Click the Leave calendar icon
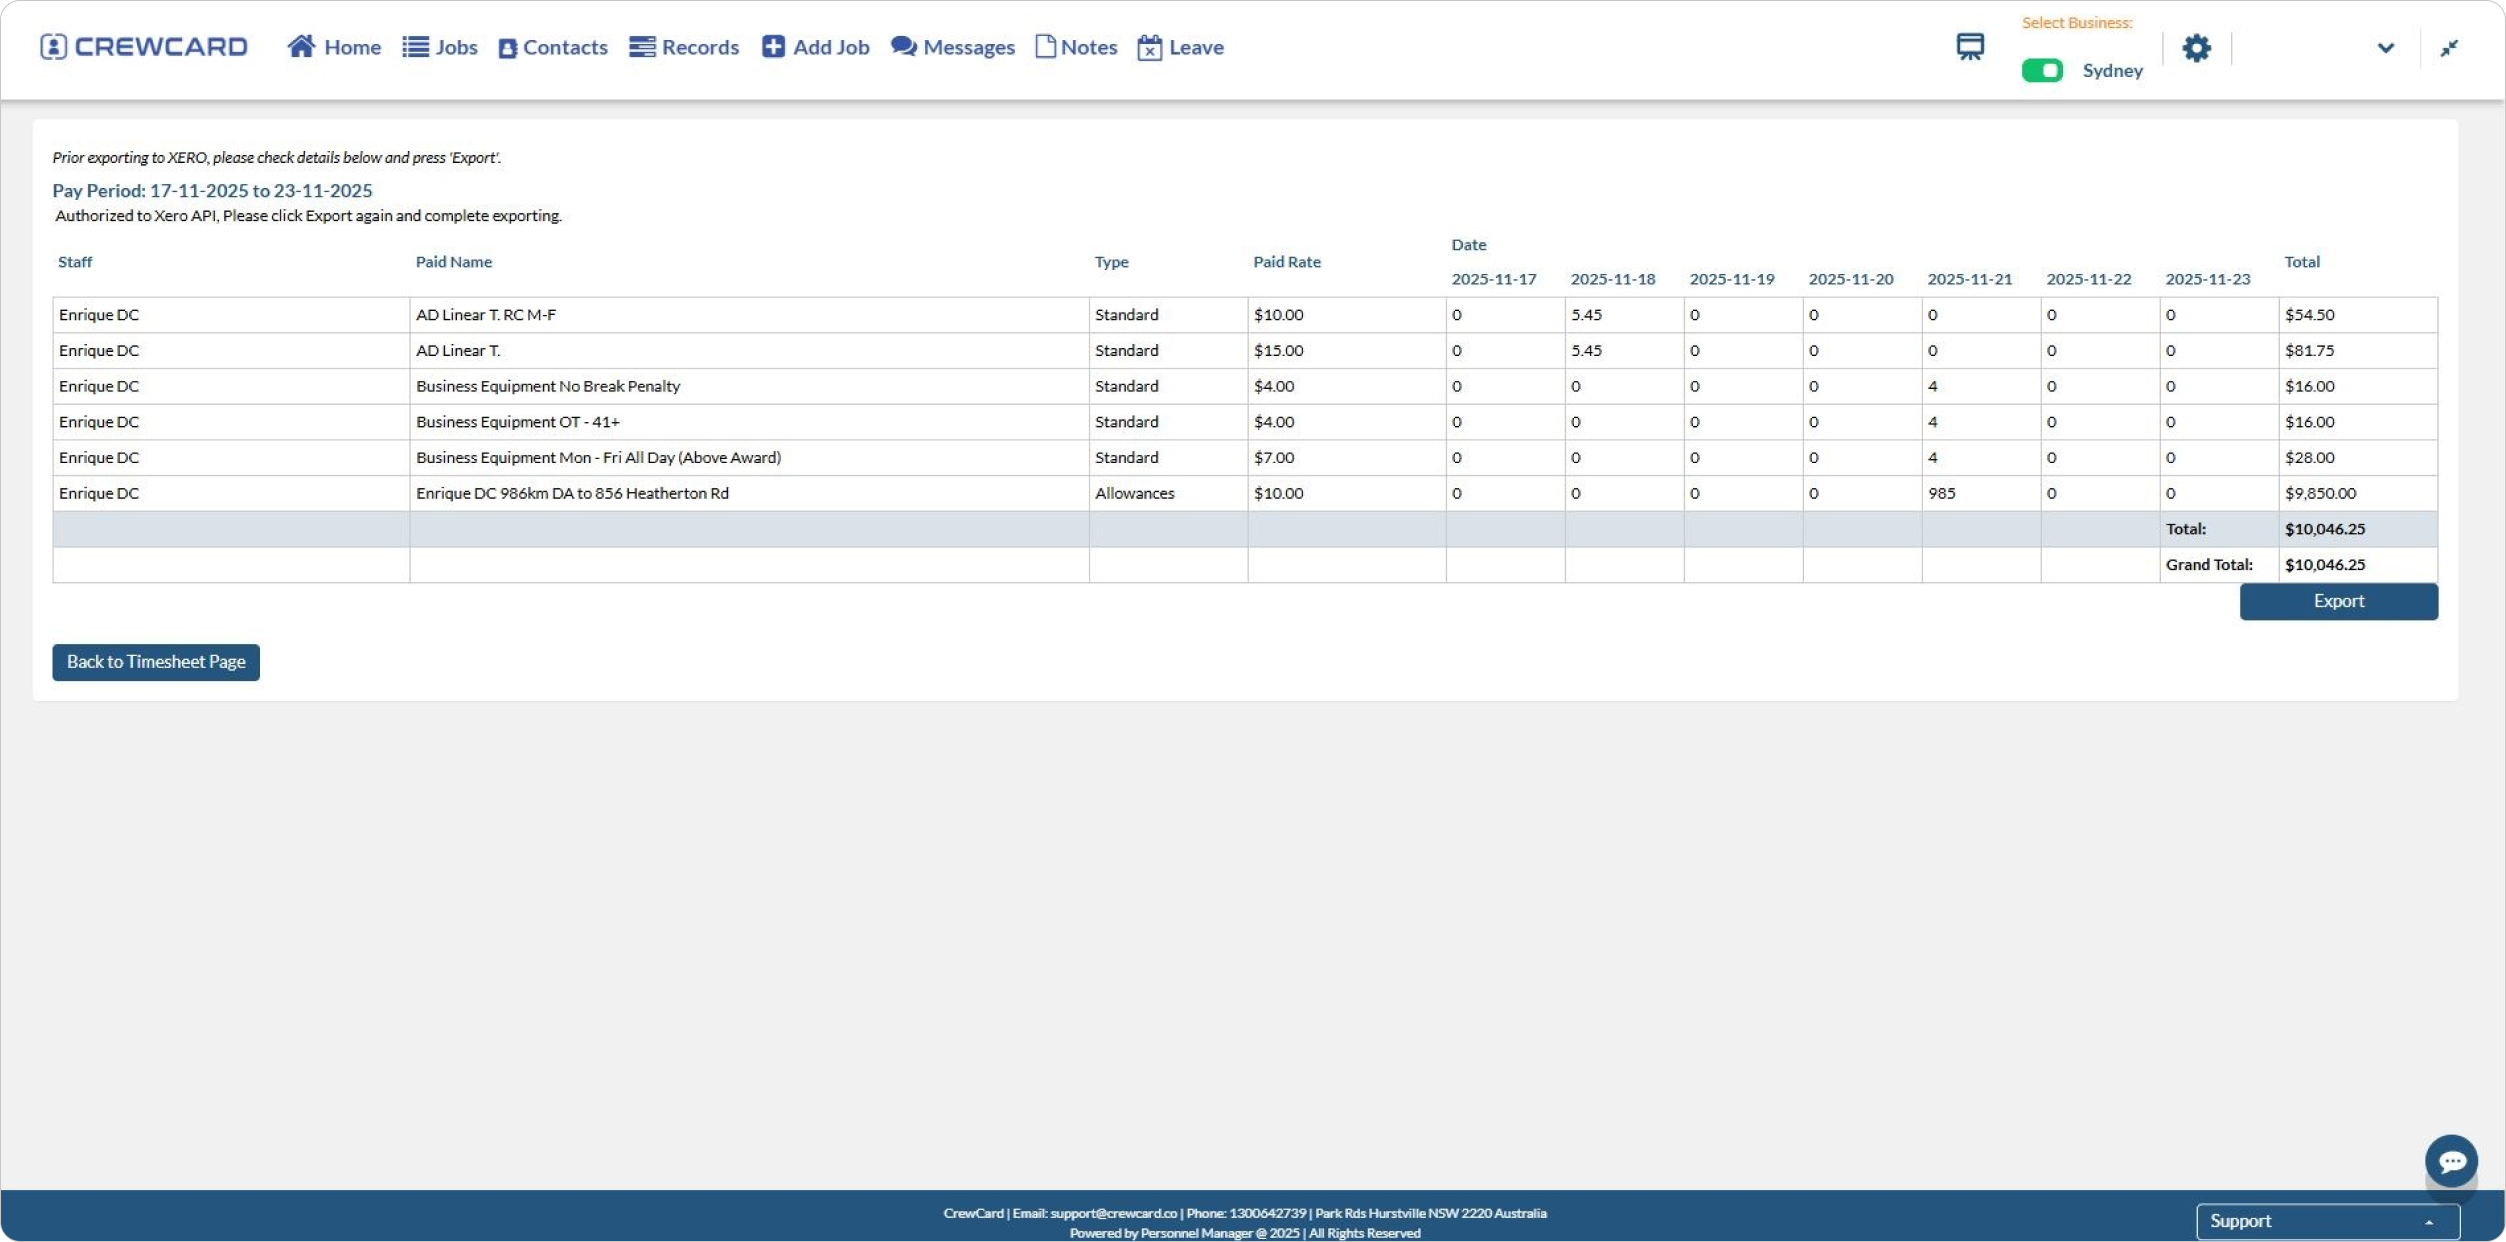 pos(1150,48)
